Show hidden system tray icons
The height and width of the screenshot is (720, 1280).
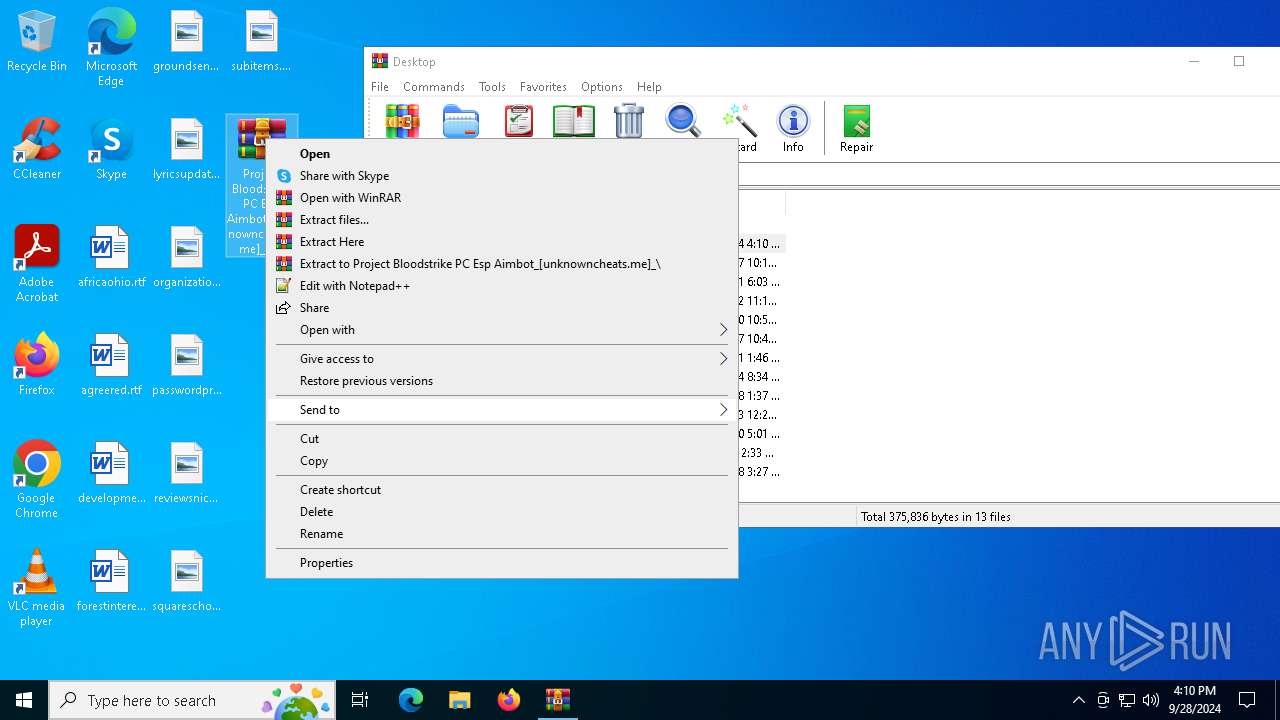[1078, 700]
